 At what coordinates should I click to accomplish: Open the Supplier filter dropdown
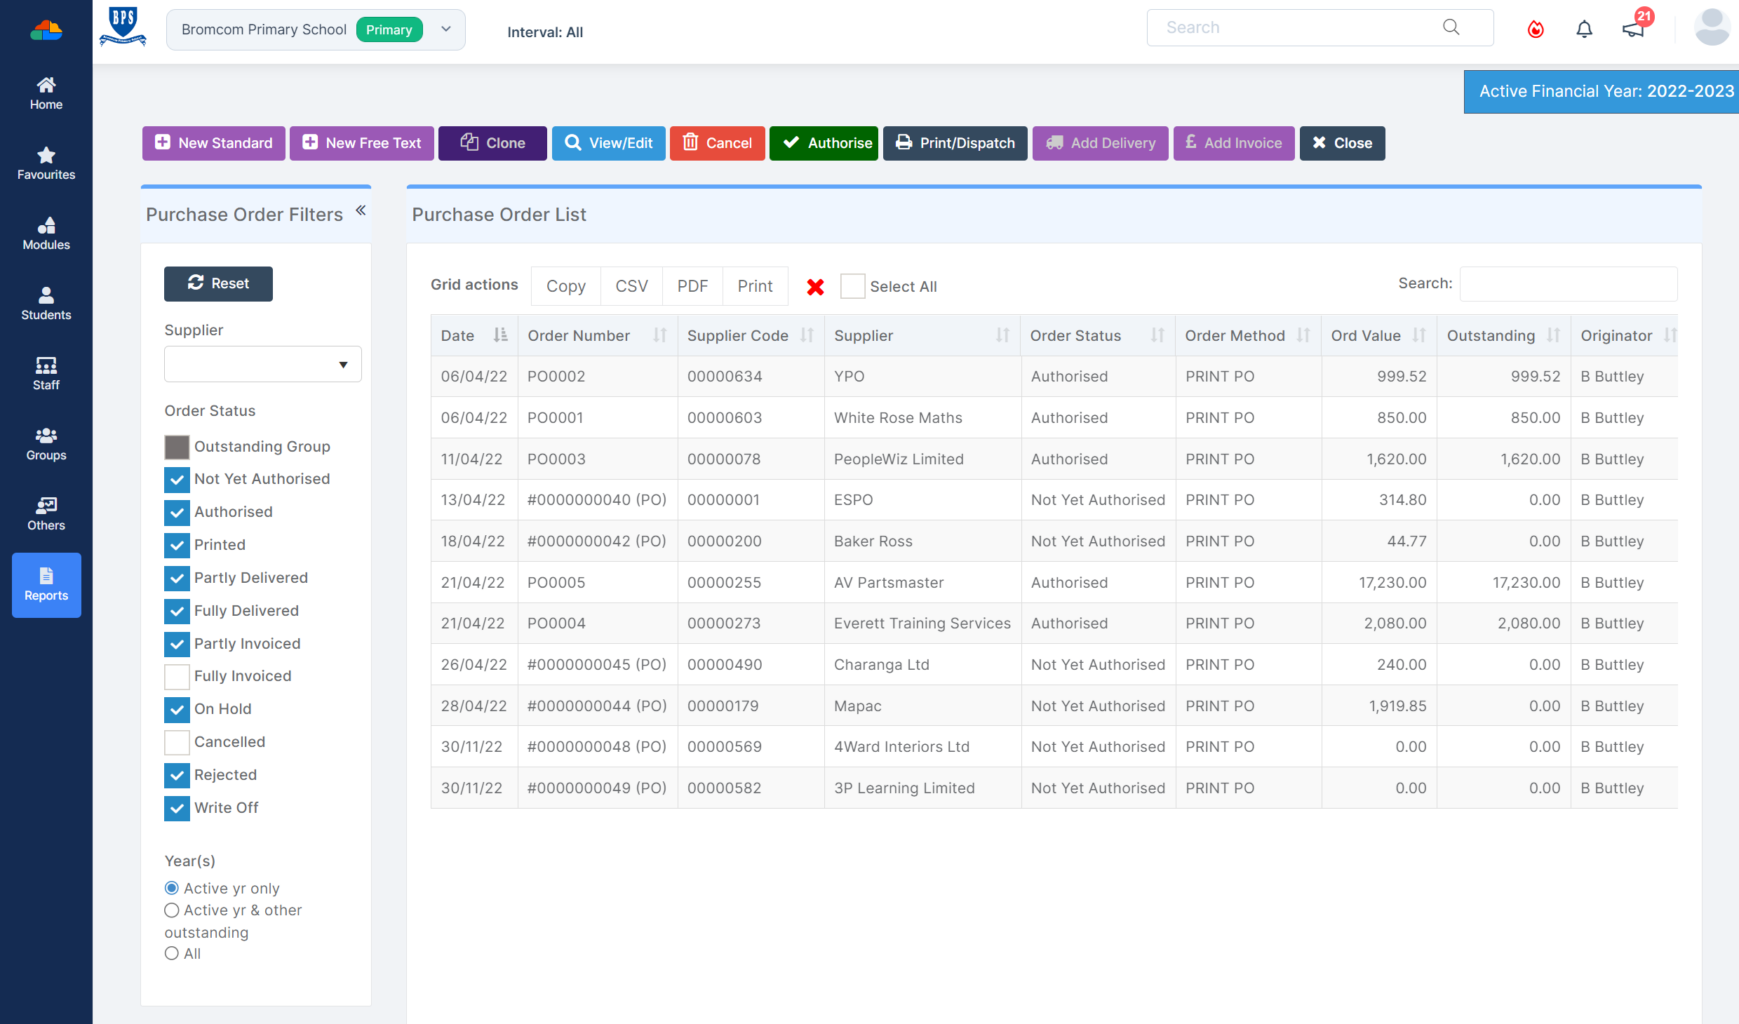coord(263,364)
